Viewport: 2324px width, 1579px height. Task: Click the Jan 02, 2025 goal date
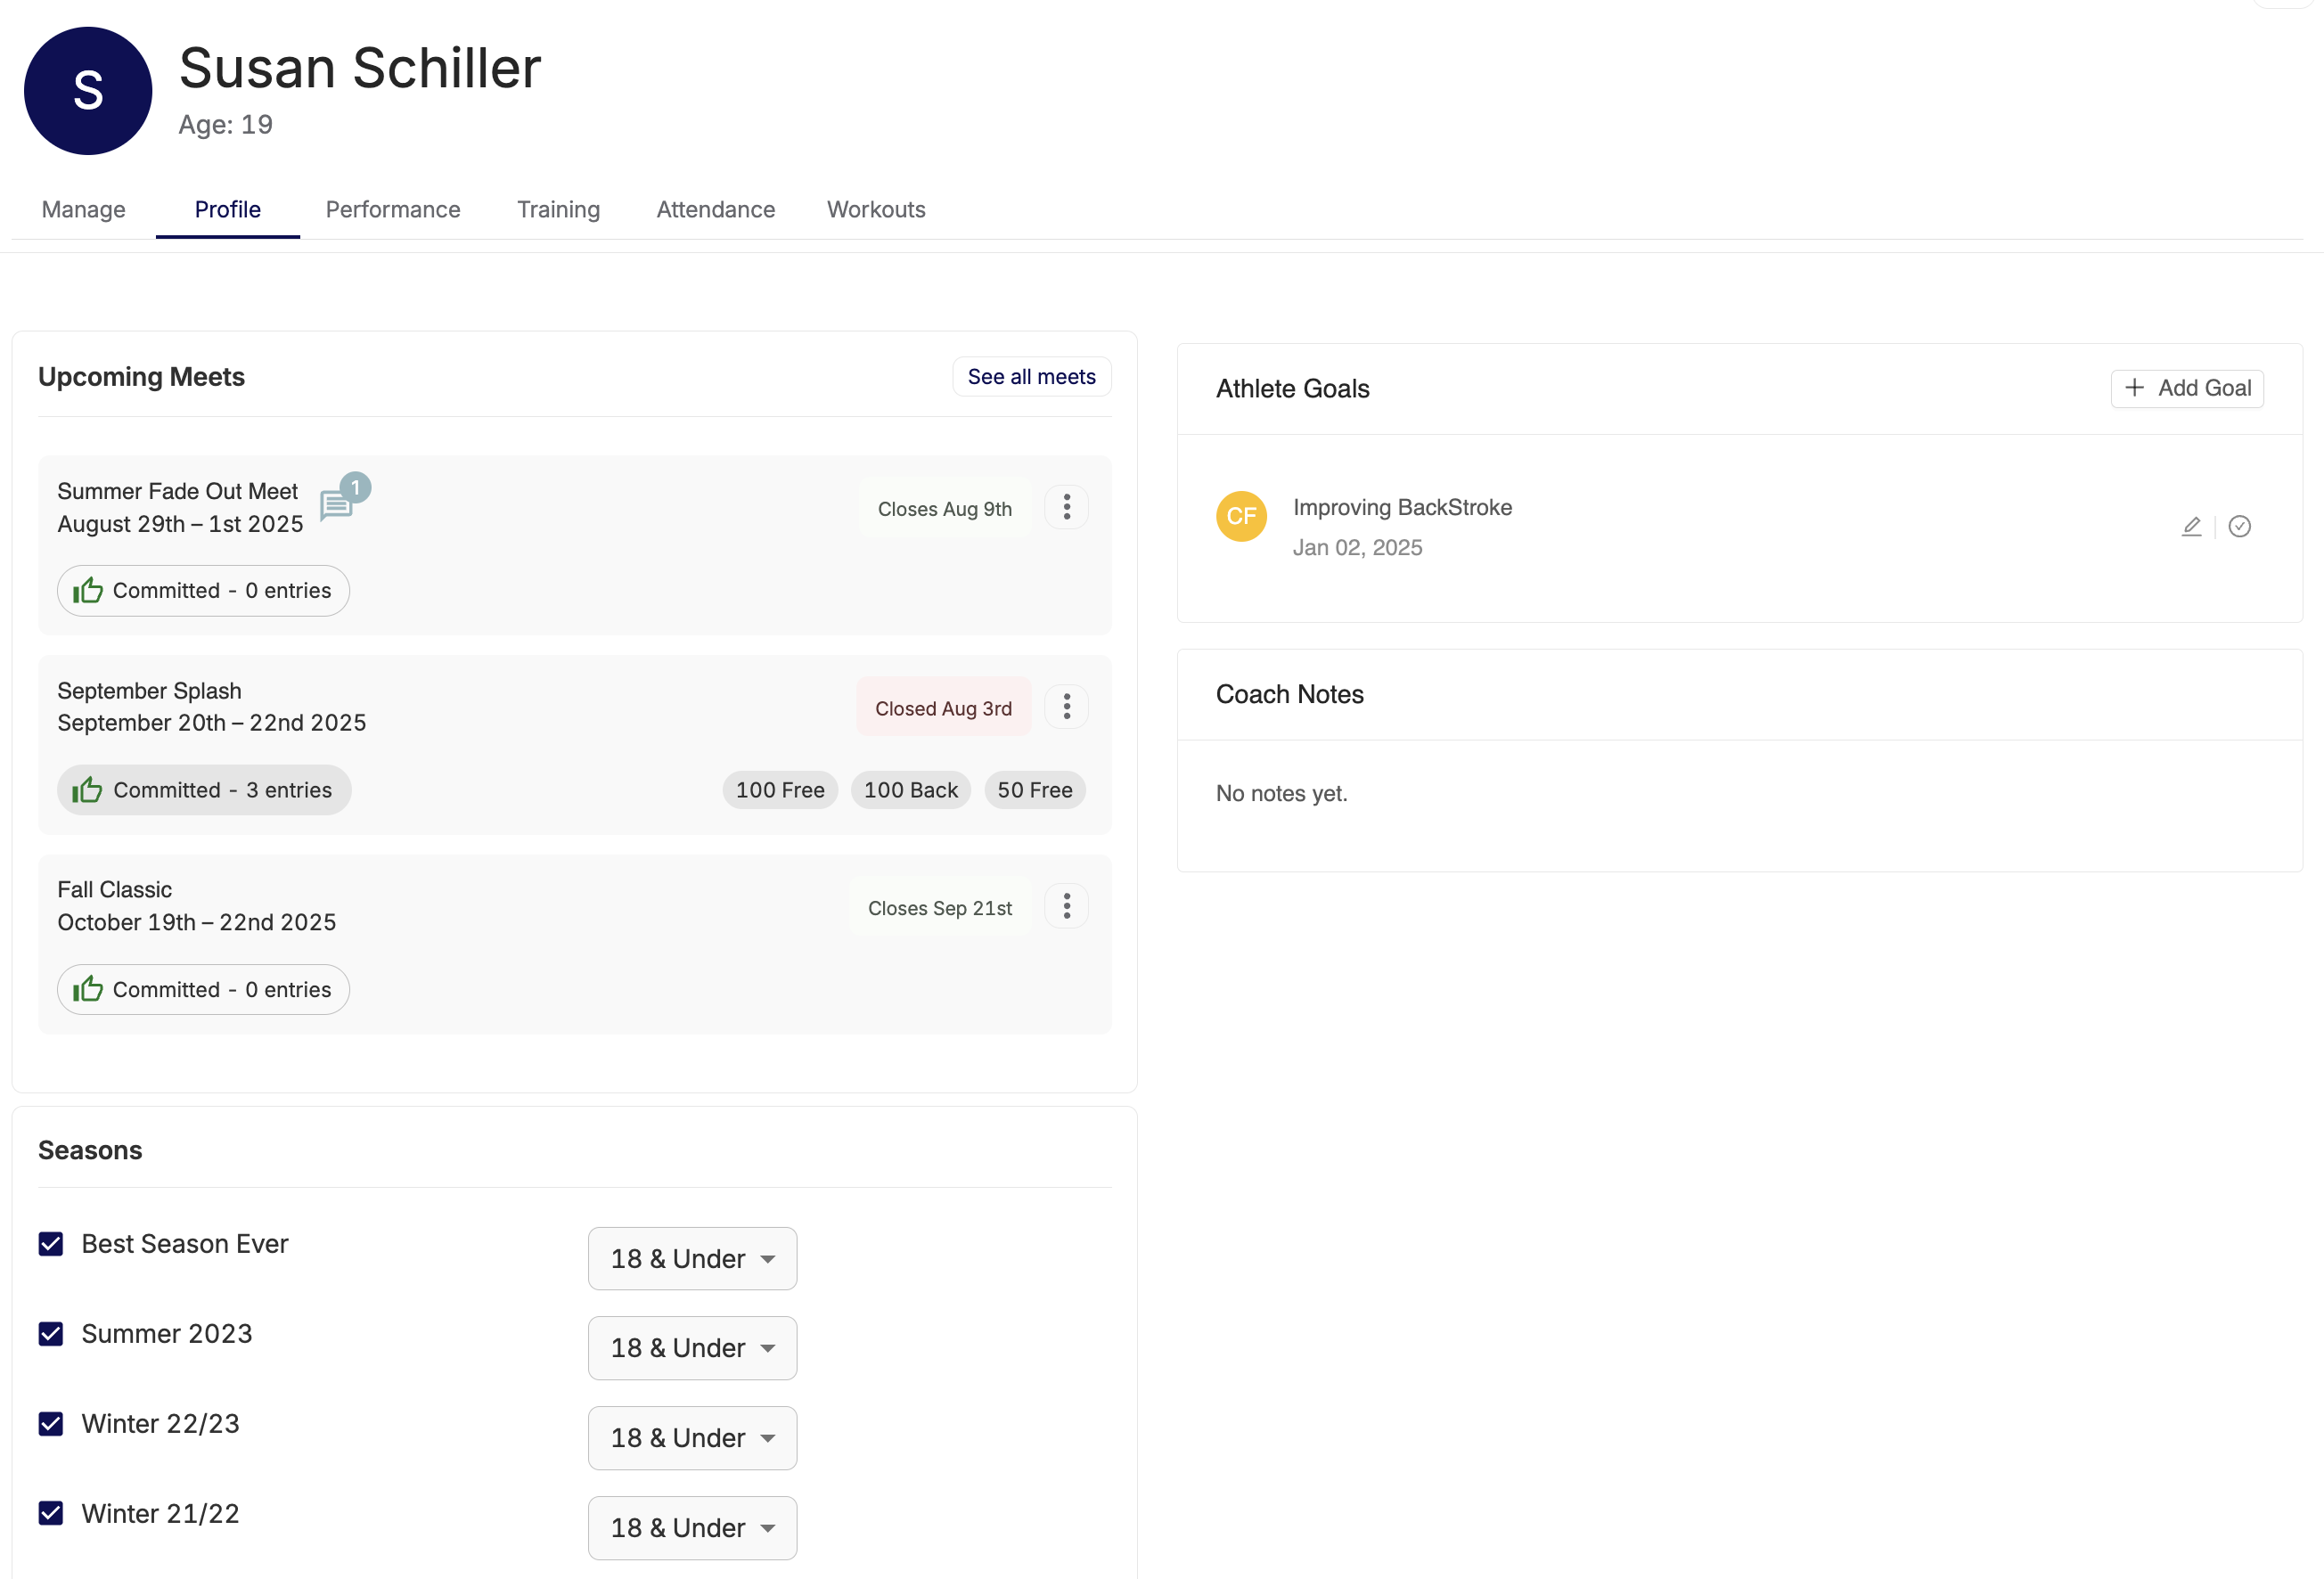coord(1357,548)
